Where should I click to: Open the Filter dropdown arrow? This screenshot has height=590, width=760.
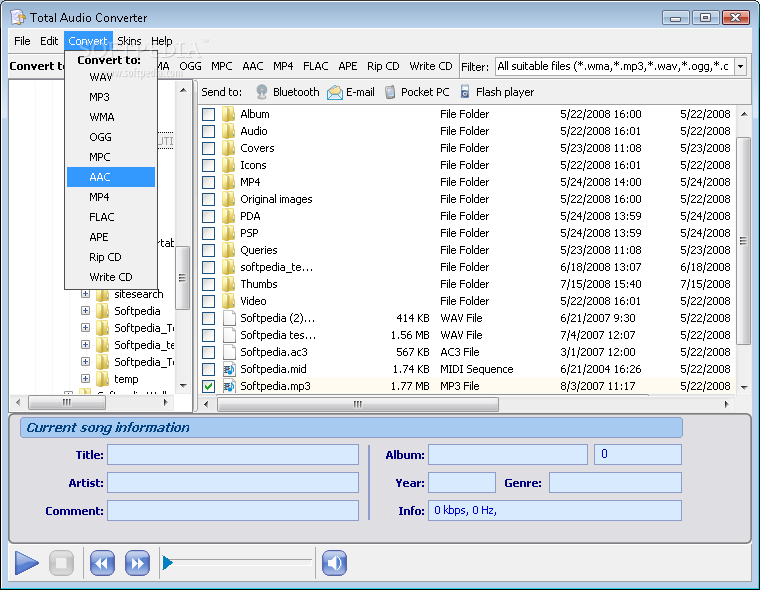[x=740, y=66]
